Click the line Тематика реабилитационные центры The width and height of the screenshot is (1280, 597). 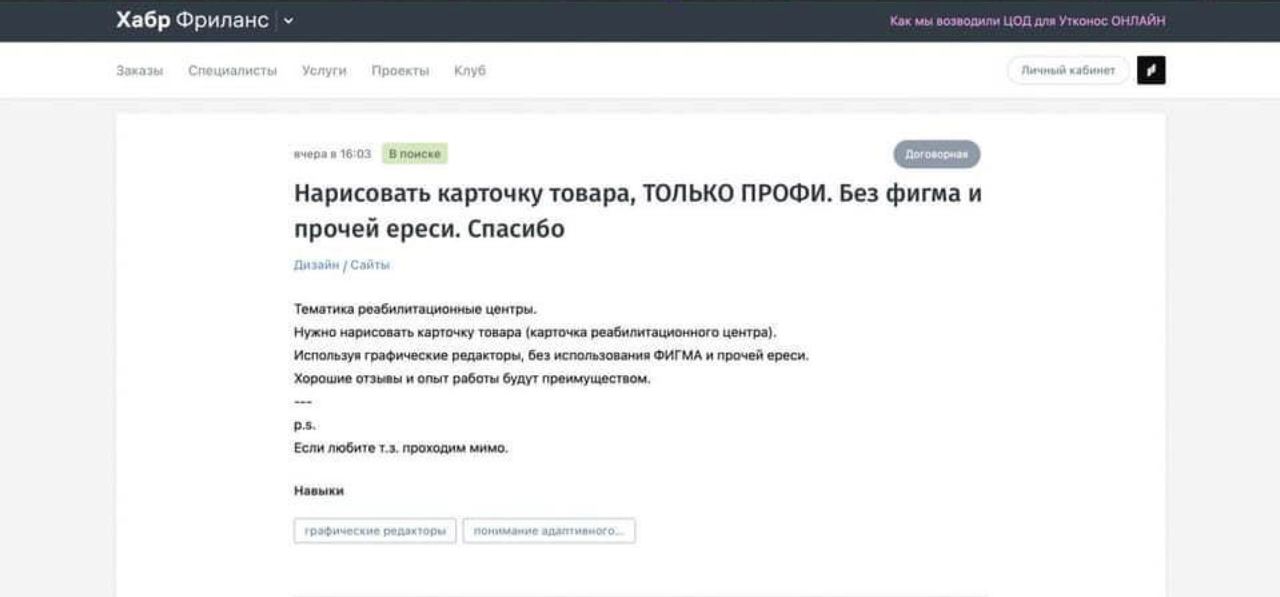point(415,309)
